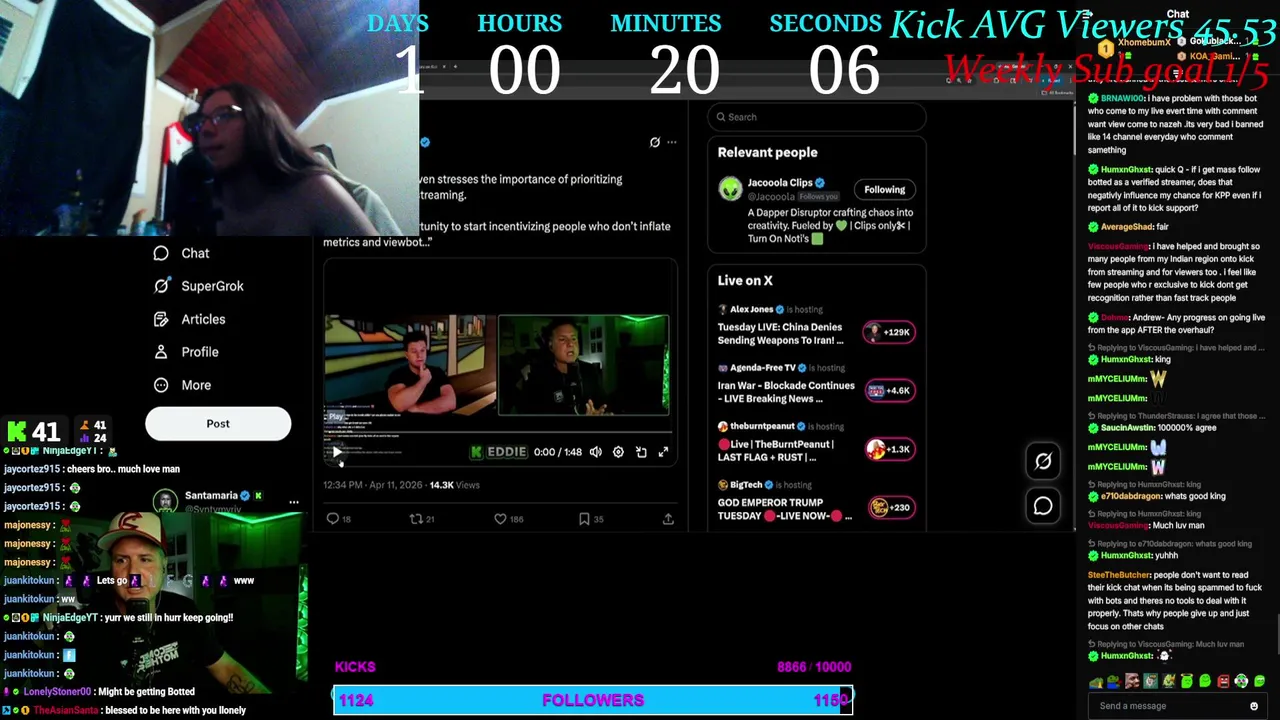Select the green halo blob emote

pyautogui.click(x=1187, y=681)
